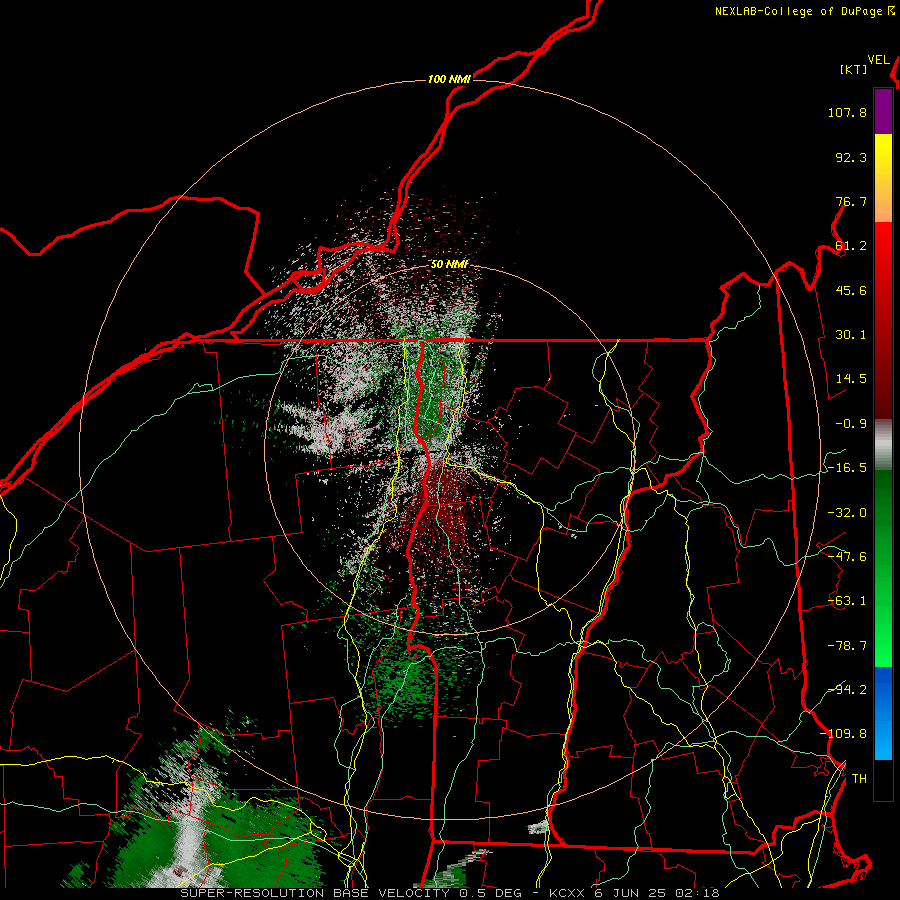Click the 100 NMI range ring label

click(449, 79)
